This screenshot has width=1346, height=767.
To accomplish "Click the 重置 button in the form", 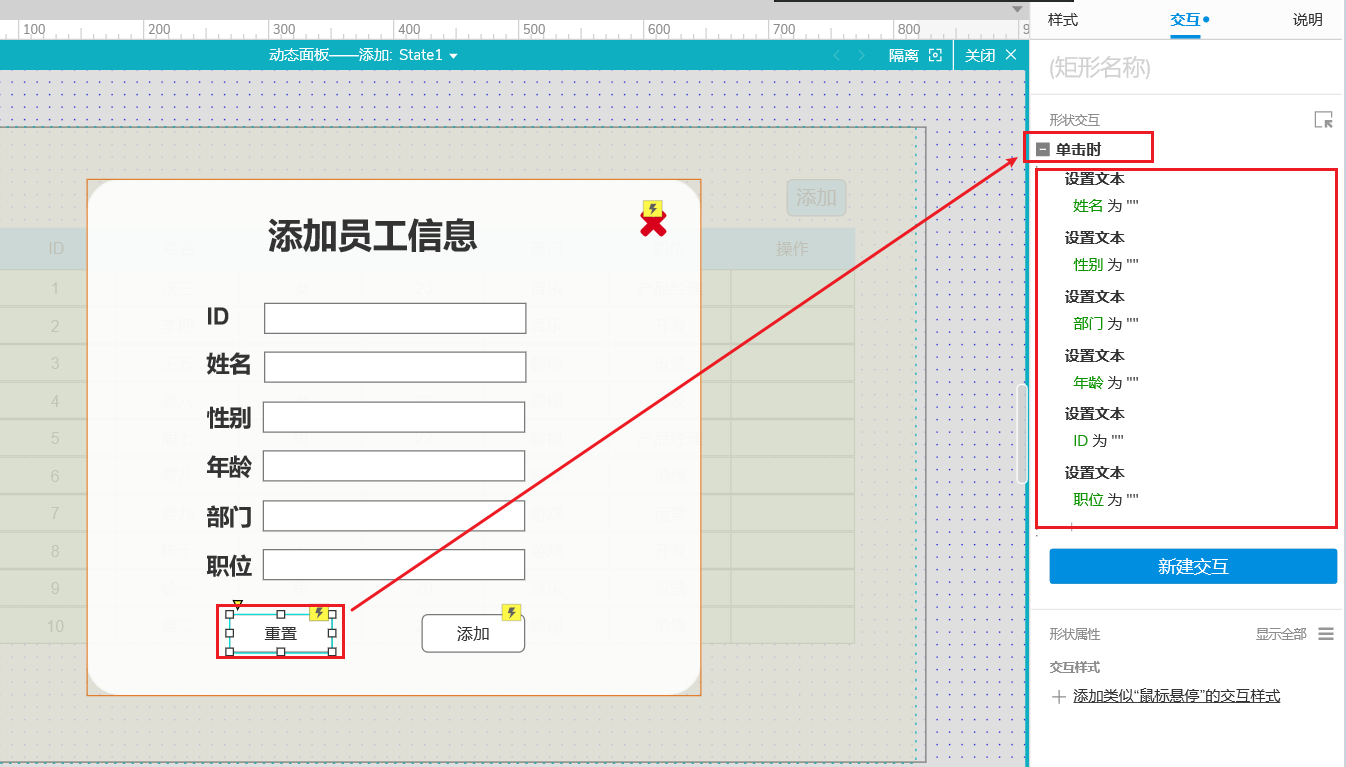I will (281, 633).
